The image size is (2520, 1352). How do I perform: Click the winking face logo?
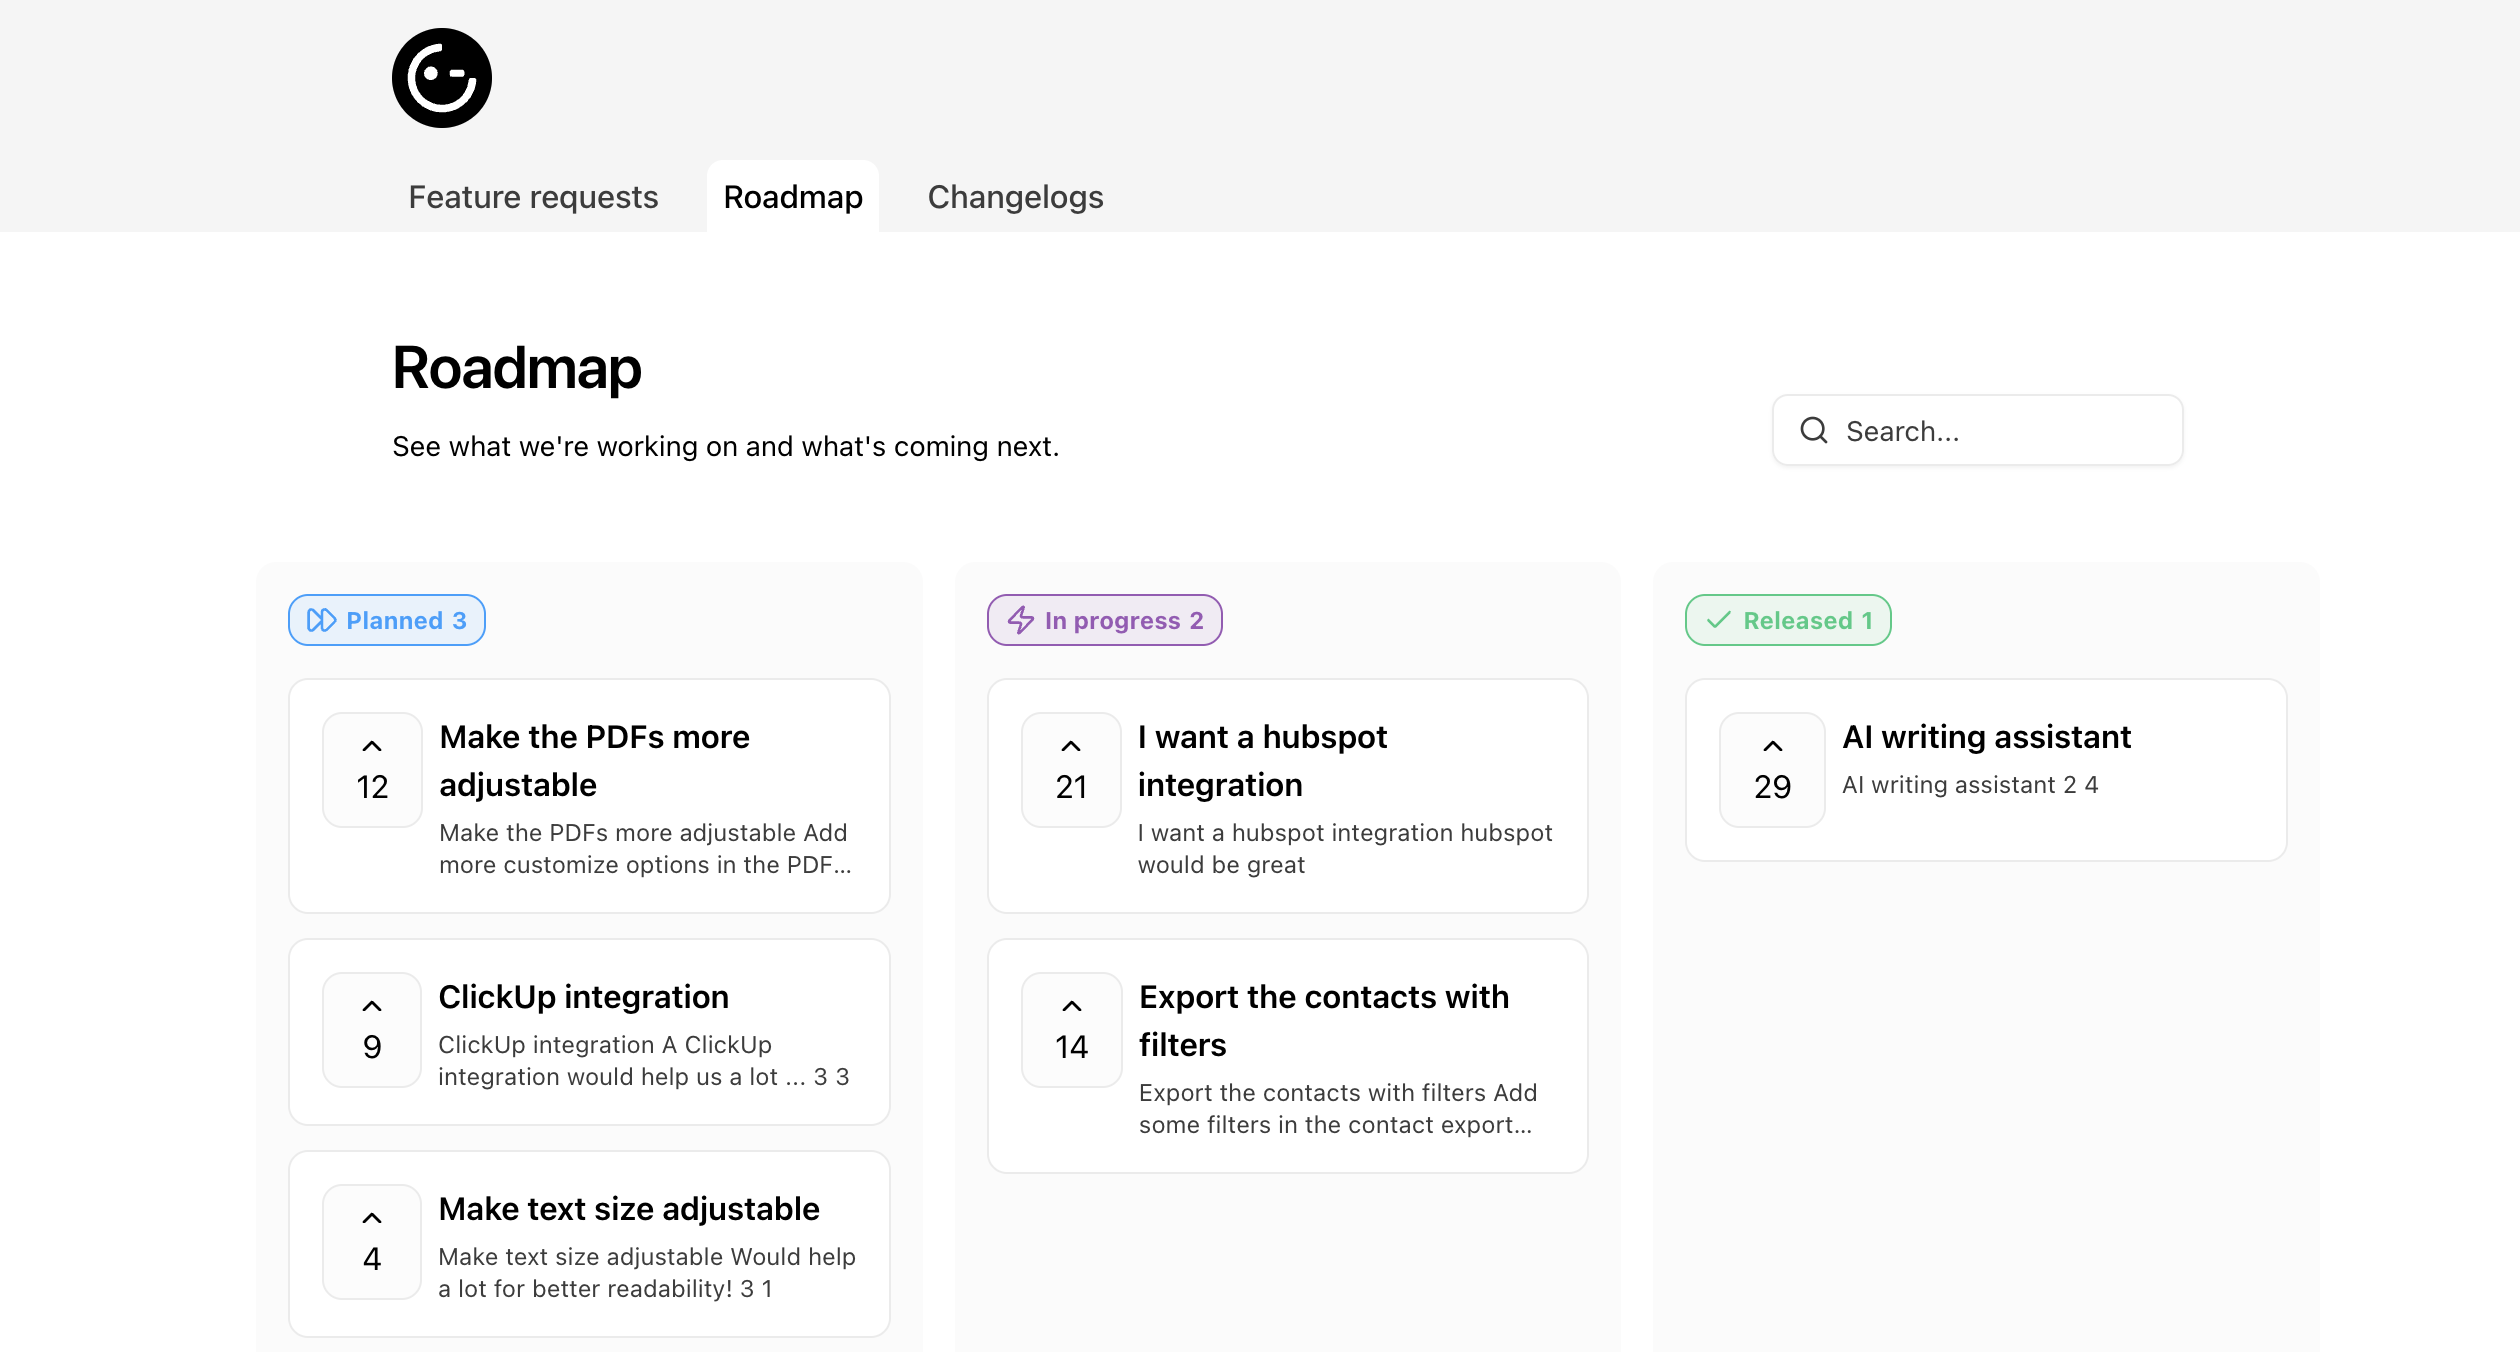coord(441,78)
